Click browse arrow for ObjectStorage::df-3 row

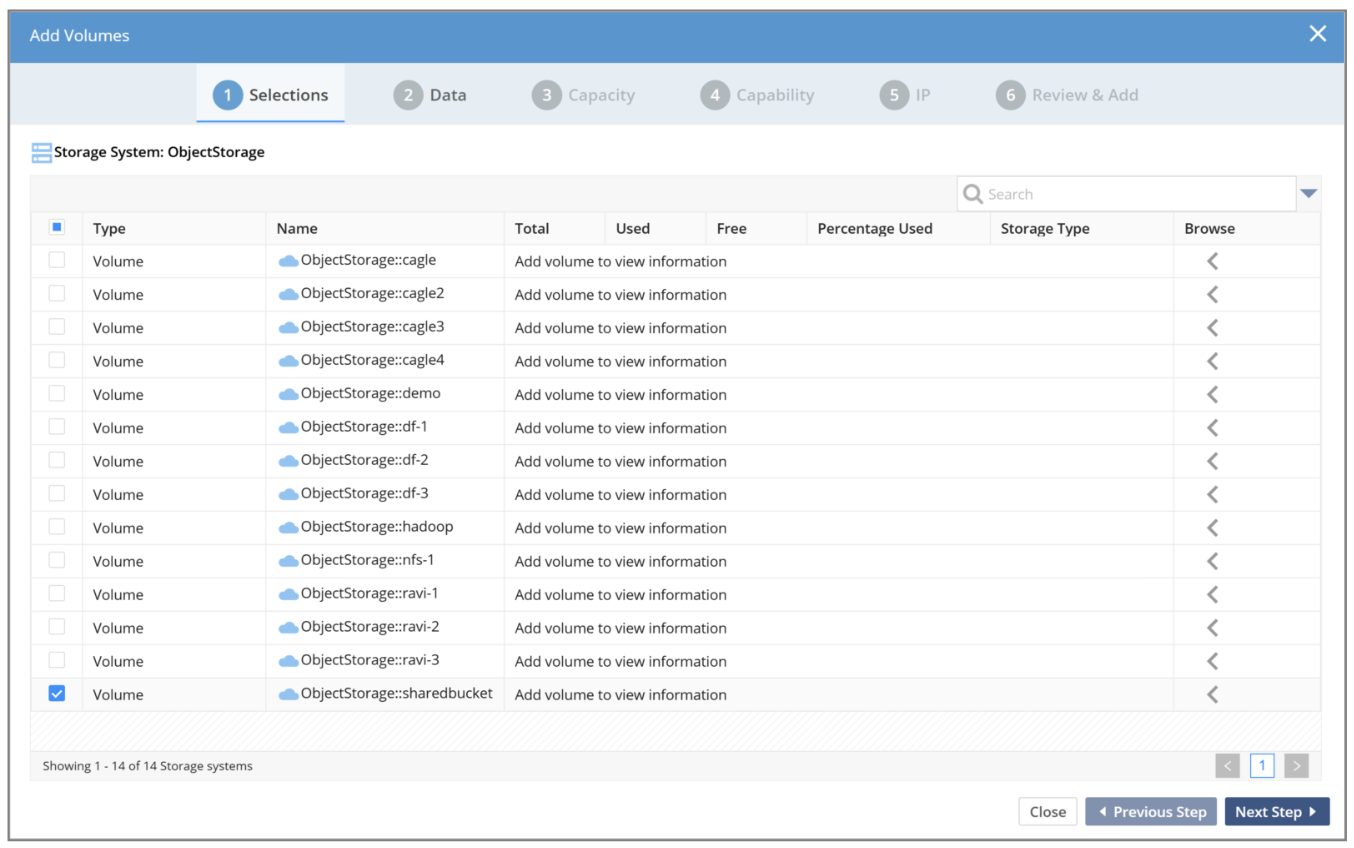[x=1212, y=494]
